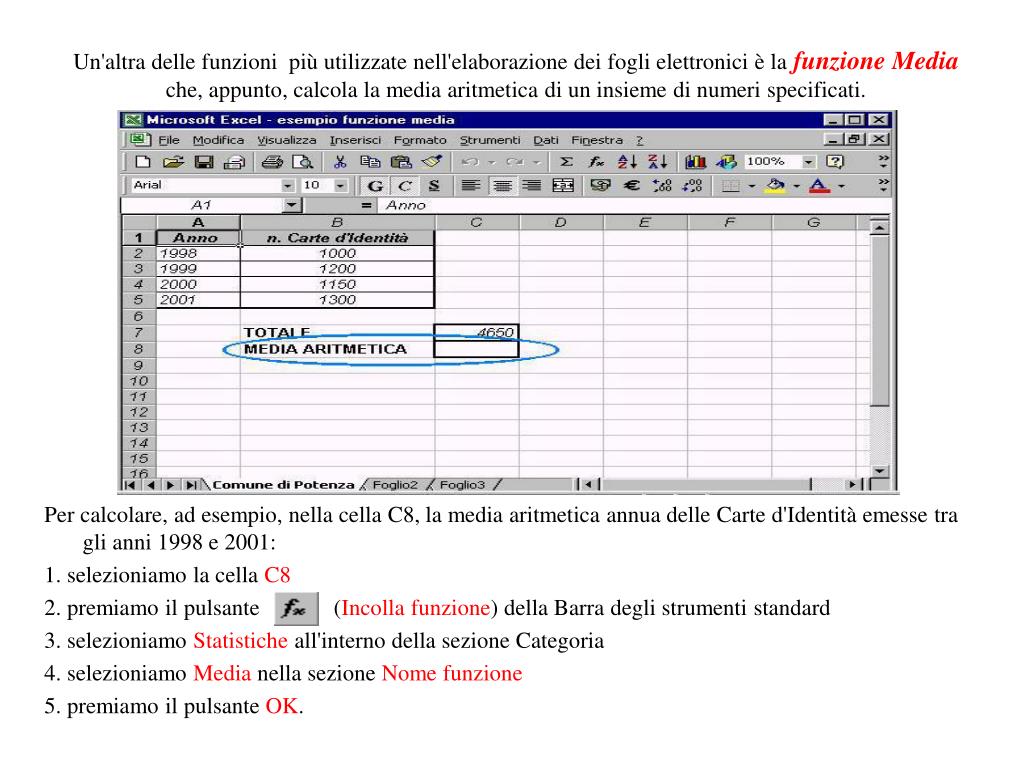This screenshot has height=768, width=1024.
Task: Click the AutoSum sigma icon
Action: tap(566, 162)
